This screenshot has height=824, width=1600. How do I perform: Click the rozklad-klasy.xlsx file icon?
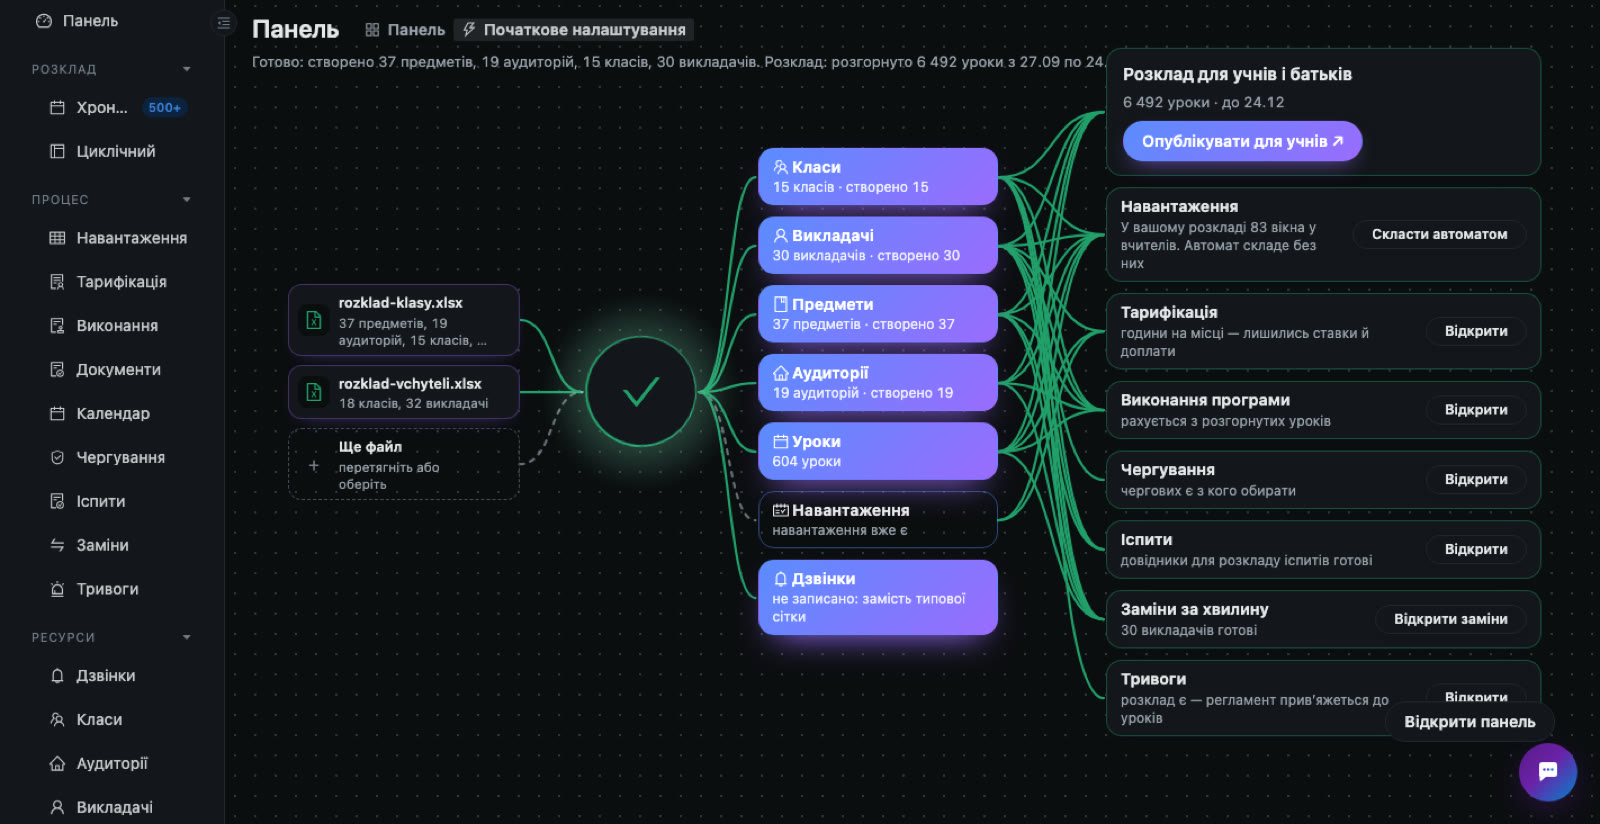[314, 320]
